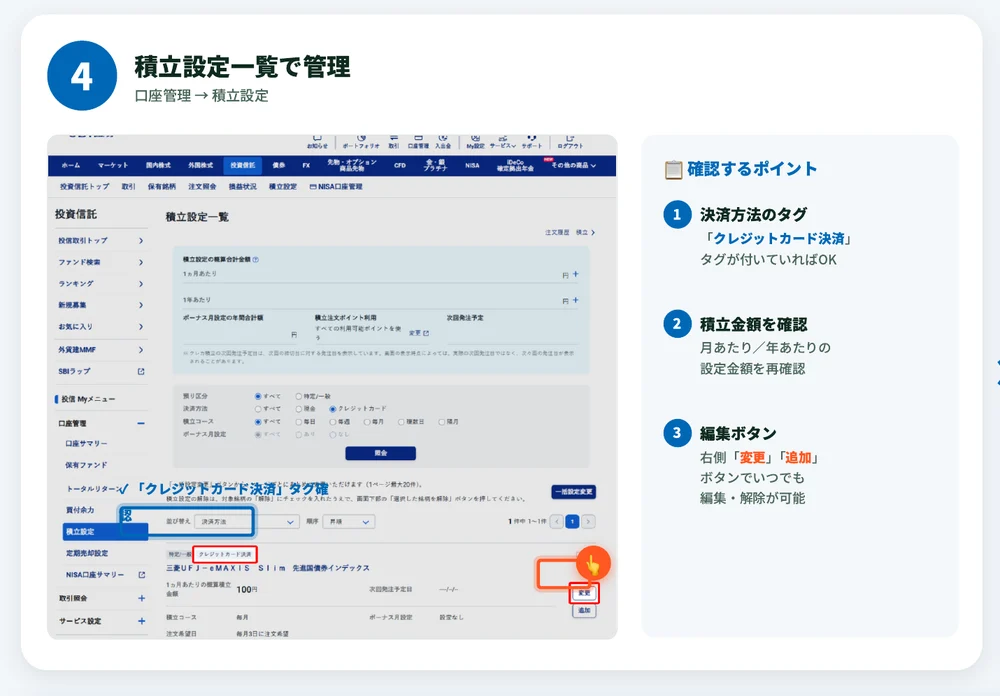Open the My設定 header icon
The width and height of the screenshot is (1000, 696).
pyautogui.click(x=475, y=142)
